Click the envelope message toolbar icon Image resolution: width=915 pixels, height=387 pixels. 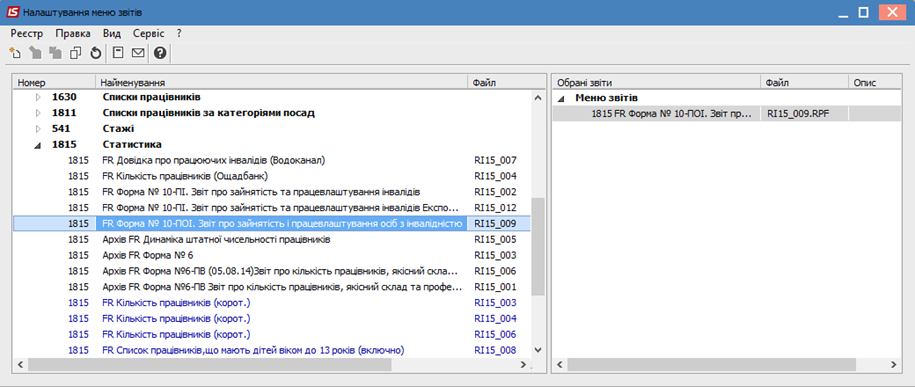138,53
